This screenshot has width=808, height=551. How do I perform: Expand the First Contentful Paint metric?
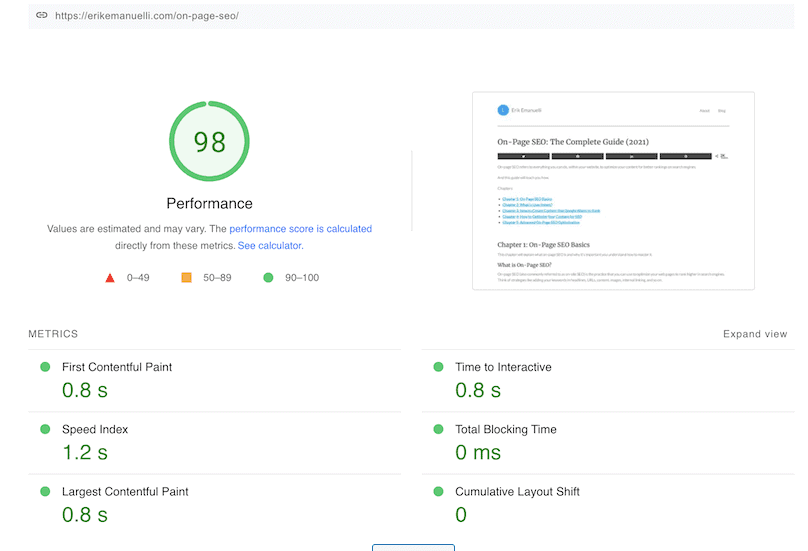(x=214, y=381)
